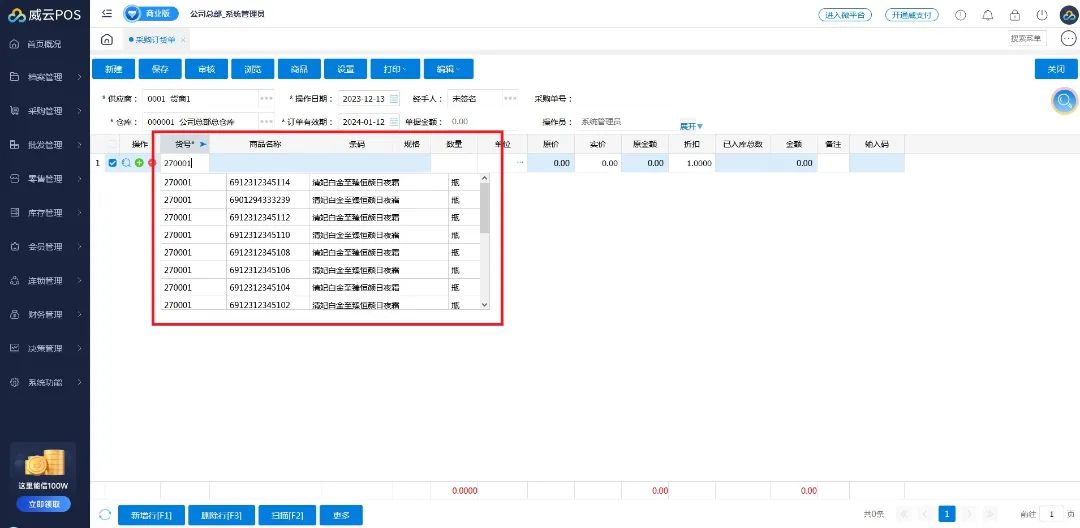The image size is (1080, 528).
Task: Open the 编辑 dropdown button
Action: [447, 69]
